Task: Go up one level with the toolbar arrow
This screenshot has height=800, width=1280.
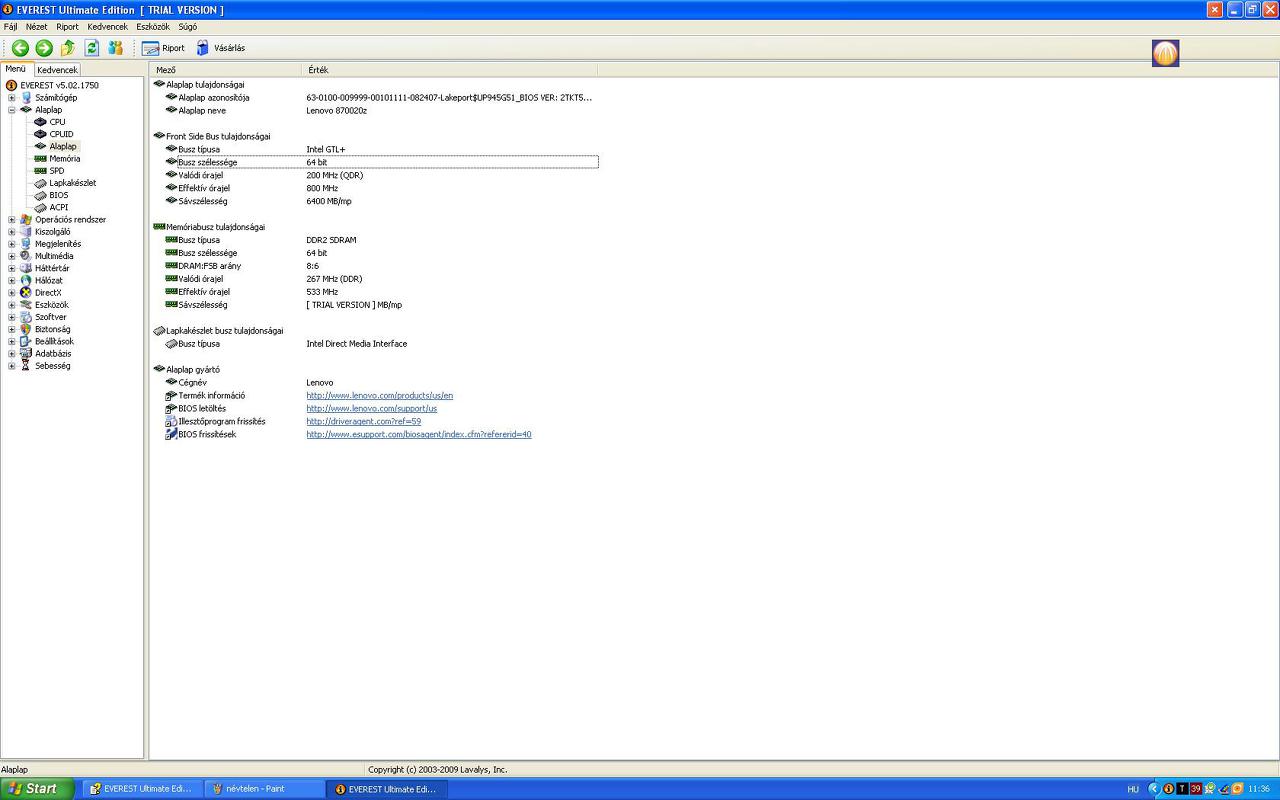Action: [x=68, y=48]
